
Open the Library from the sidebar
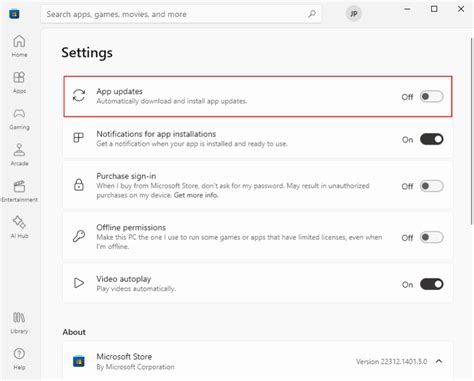pyautogui.click(x=19, y=322)
